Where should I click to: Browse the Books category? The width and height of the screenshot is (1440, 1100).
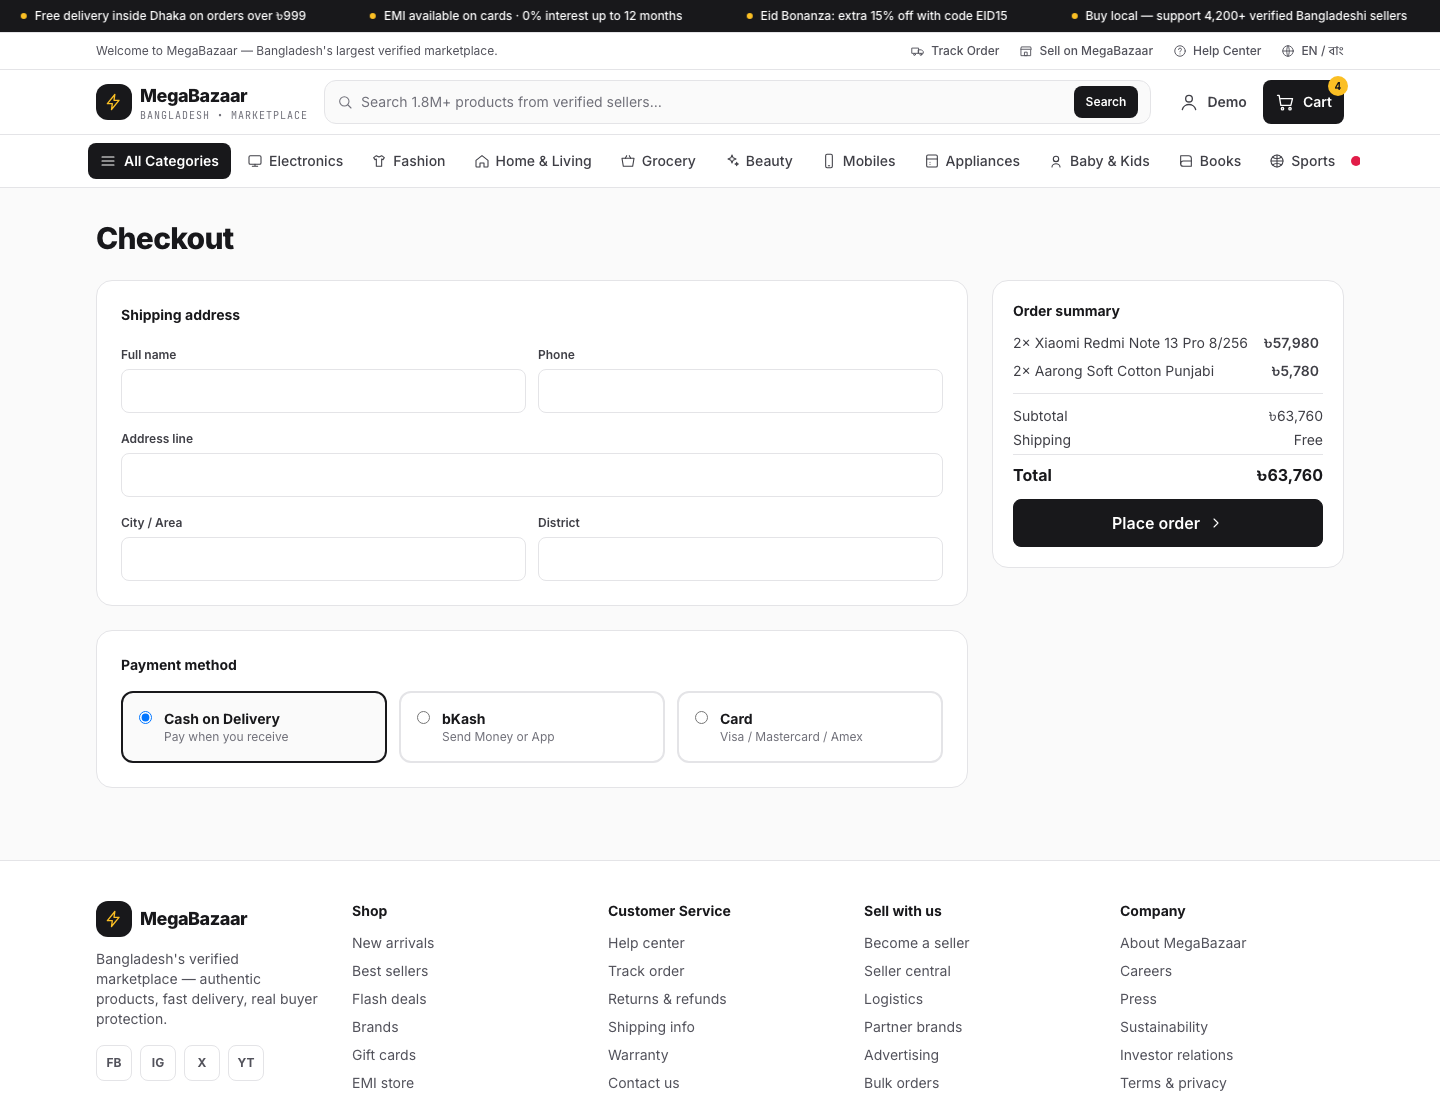click(x=1210, y=161)
